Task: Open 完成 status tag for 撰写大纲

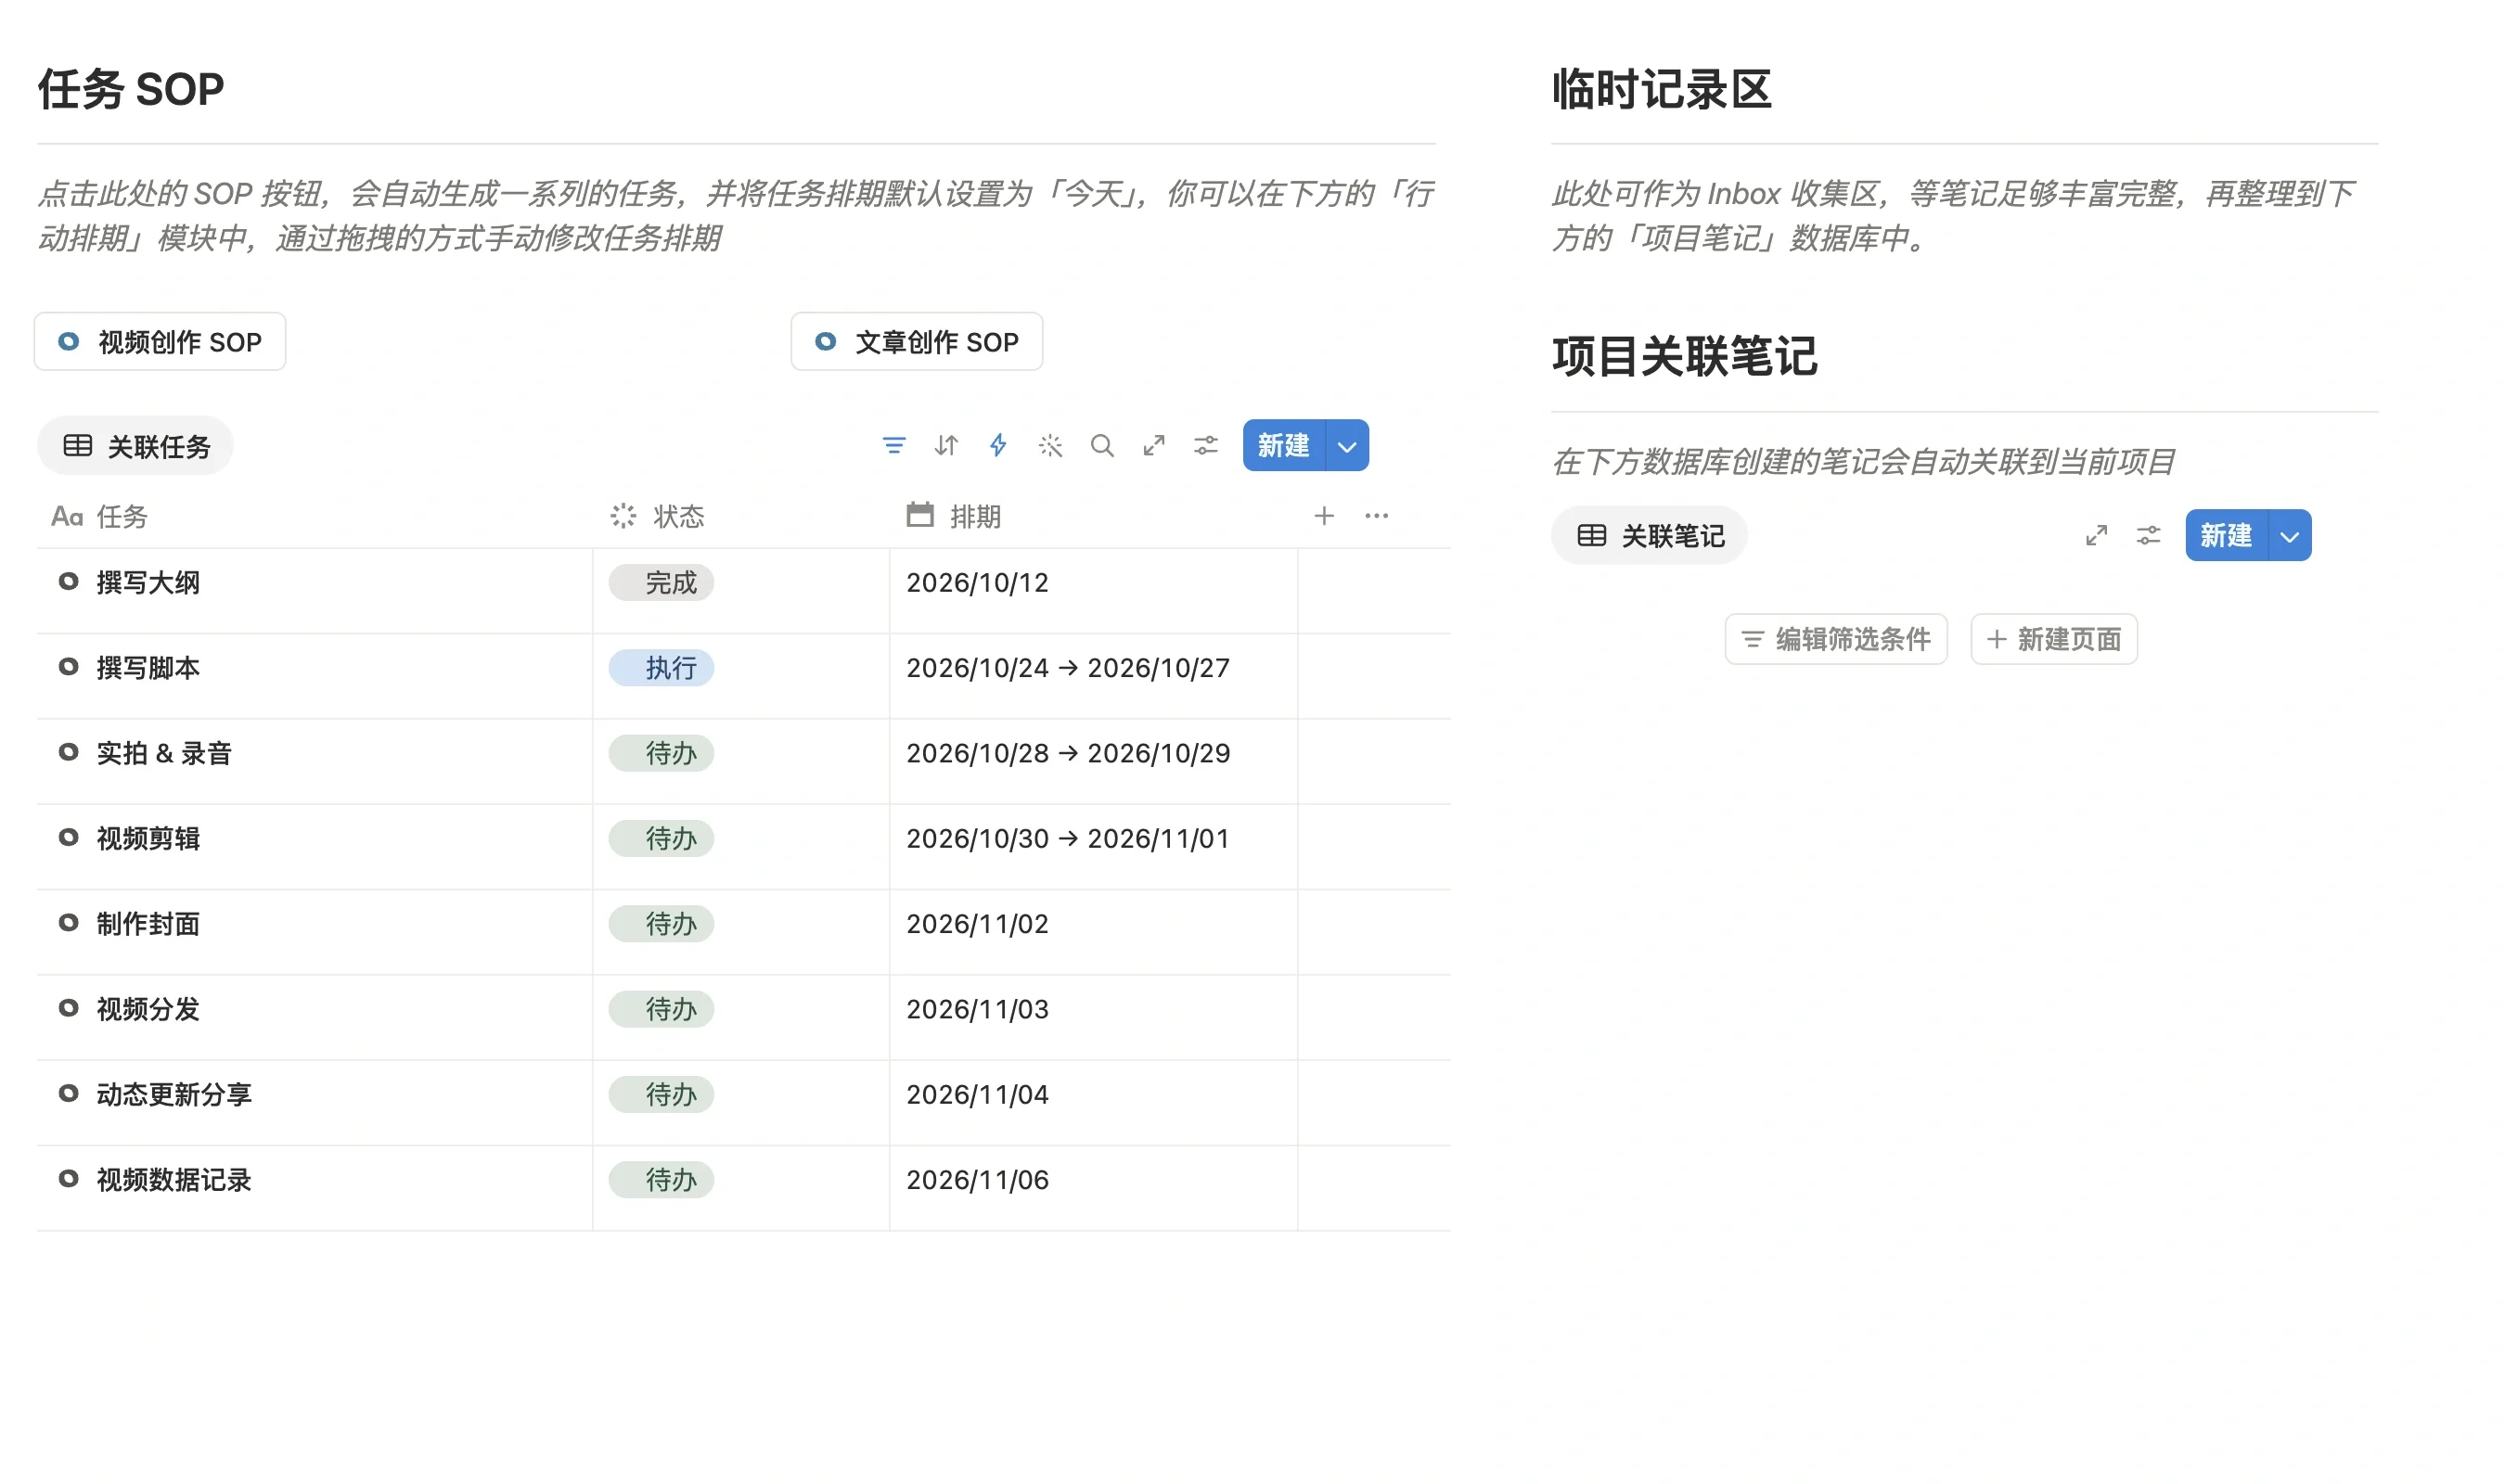Action: [x=661, y=583]
